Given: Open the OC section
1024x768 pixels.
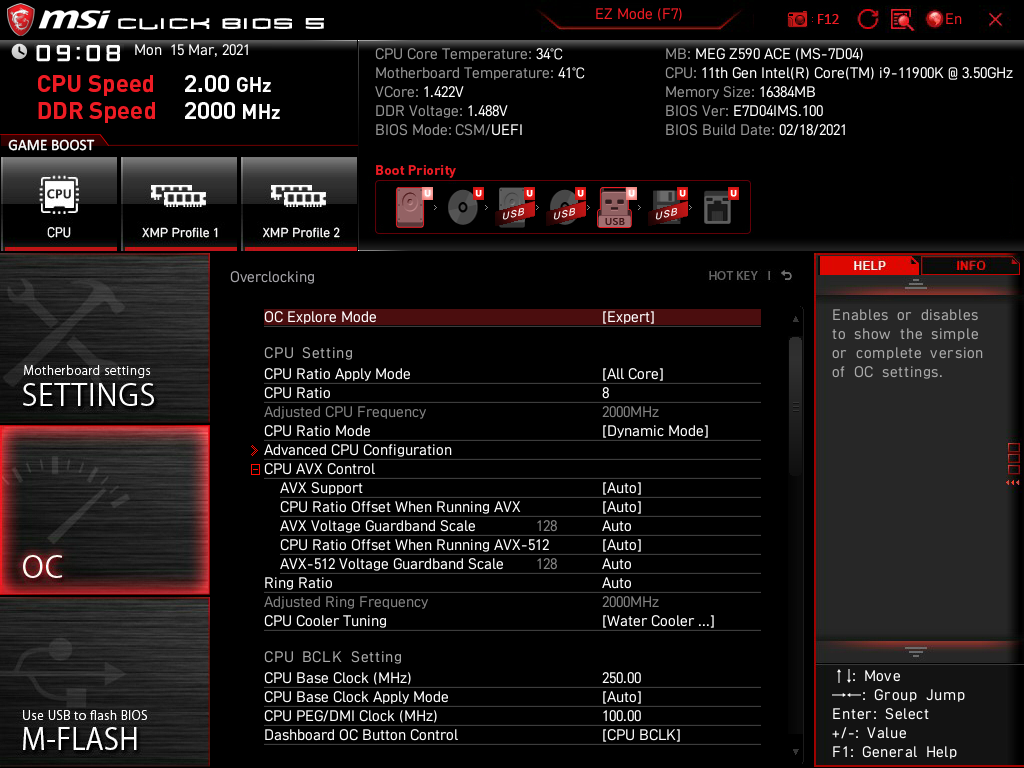Looking at the screenshot, I should tap(104, 510).
